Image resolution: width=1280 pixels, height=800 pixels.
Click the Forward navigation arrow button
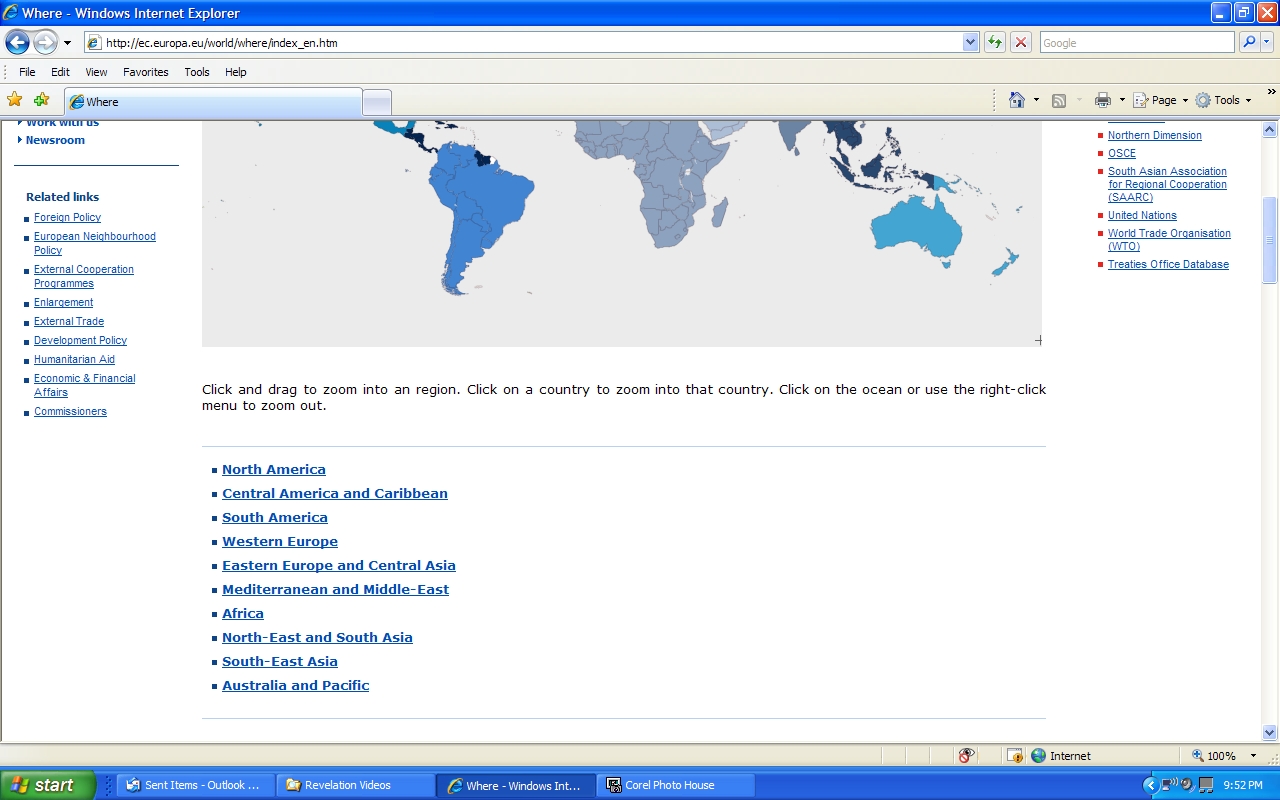pos(45,42)
